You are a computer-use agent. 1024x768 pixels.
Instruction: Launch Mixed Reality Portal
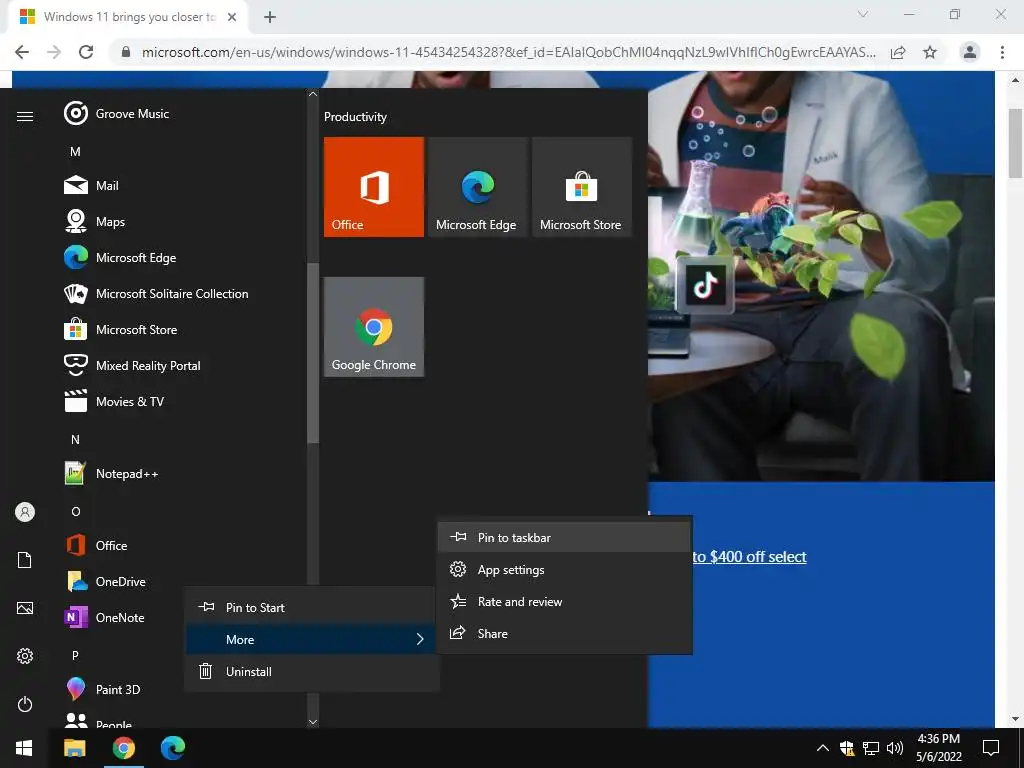tap(133, 365)
